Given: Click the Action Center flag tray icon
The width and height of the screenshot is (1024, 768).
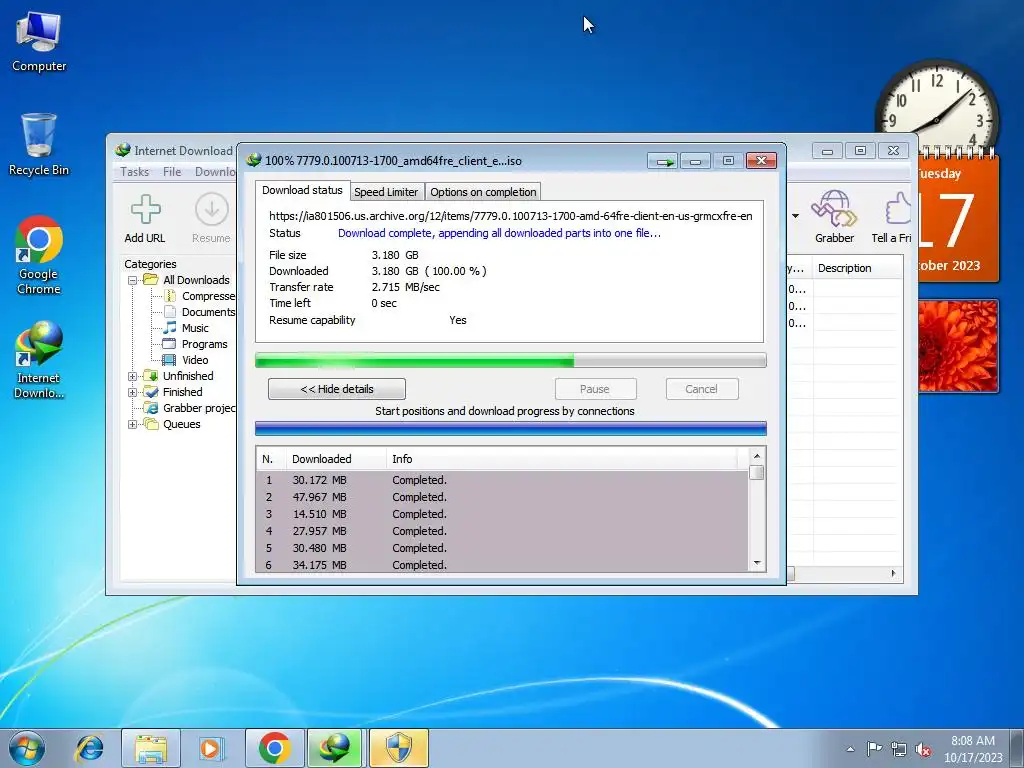Looking at the screenshot, I should (x=874, y=749).
